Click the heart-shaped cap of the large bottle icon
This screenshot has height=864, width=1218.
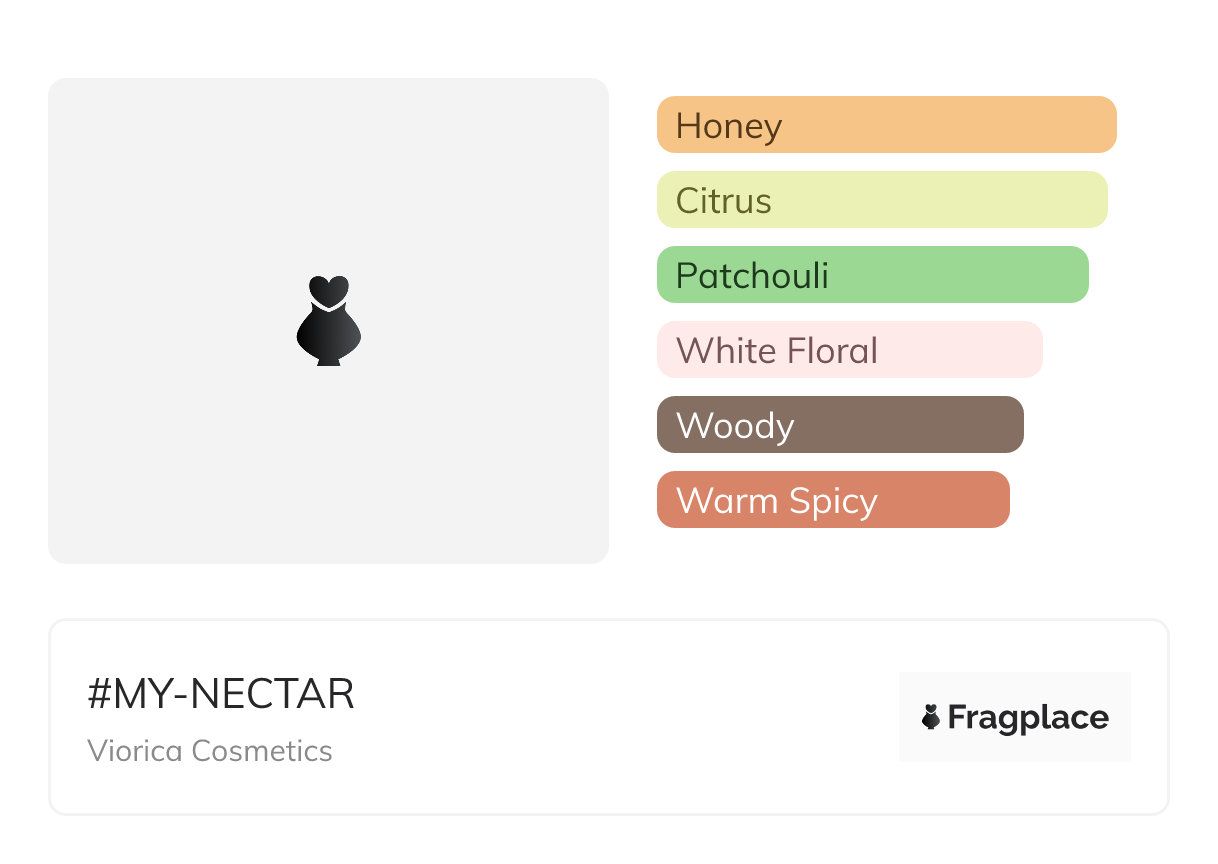point(328,290)
